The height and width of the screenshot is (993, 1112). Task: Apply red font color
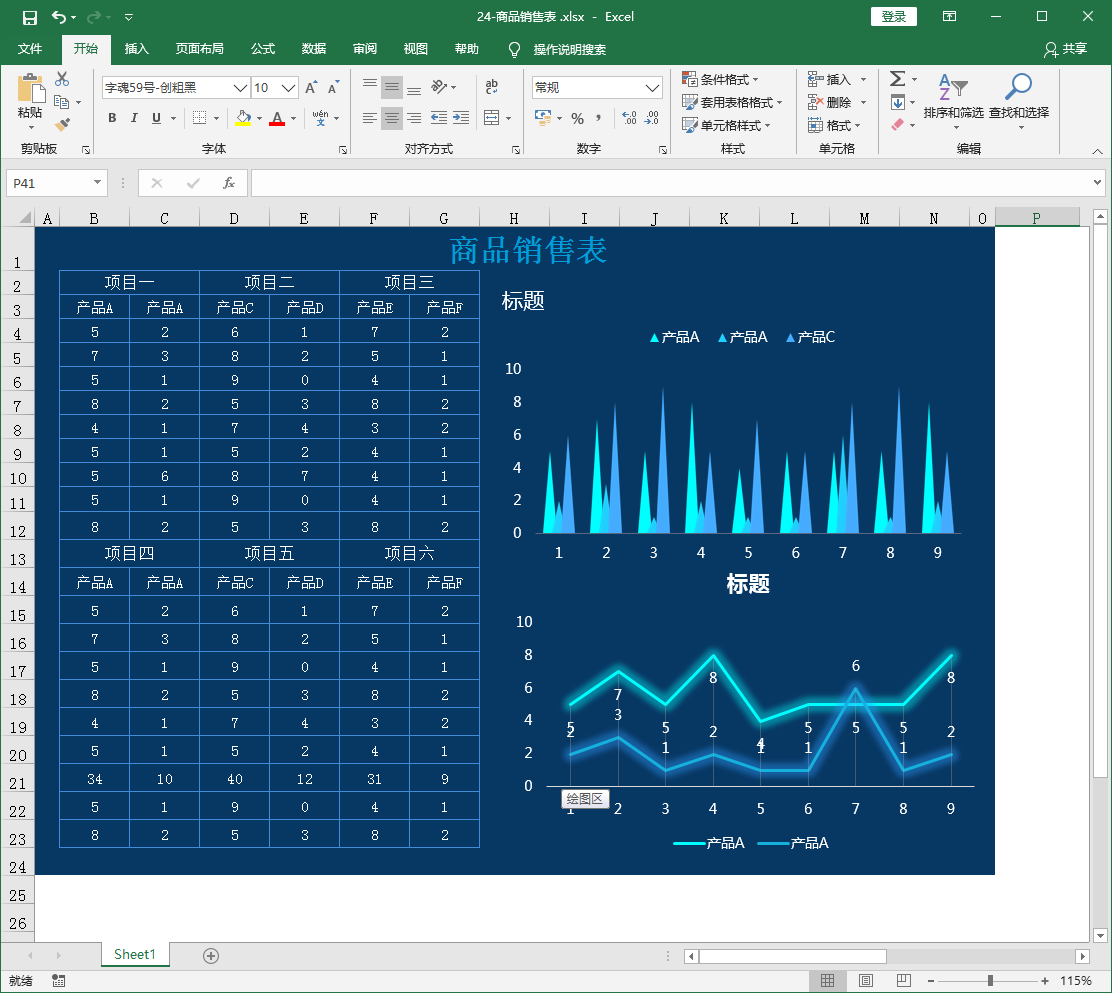click(x=277, y=118)
